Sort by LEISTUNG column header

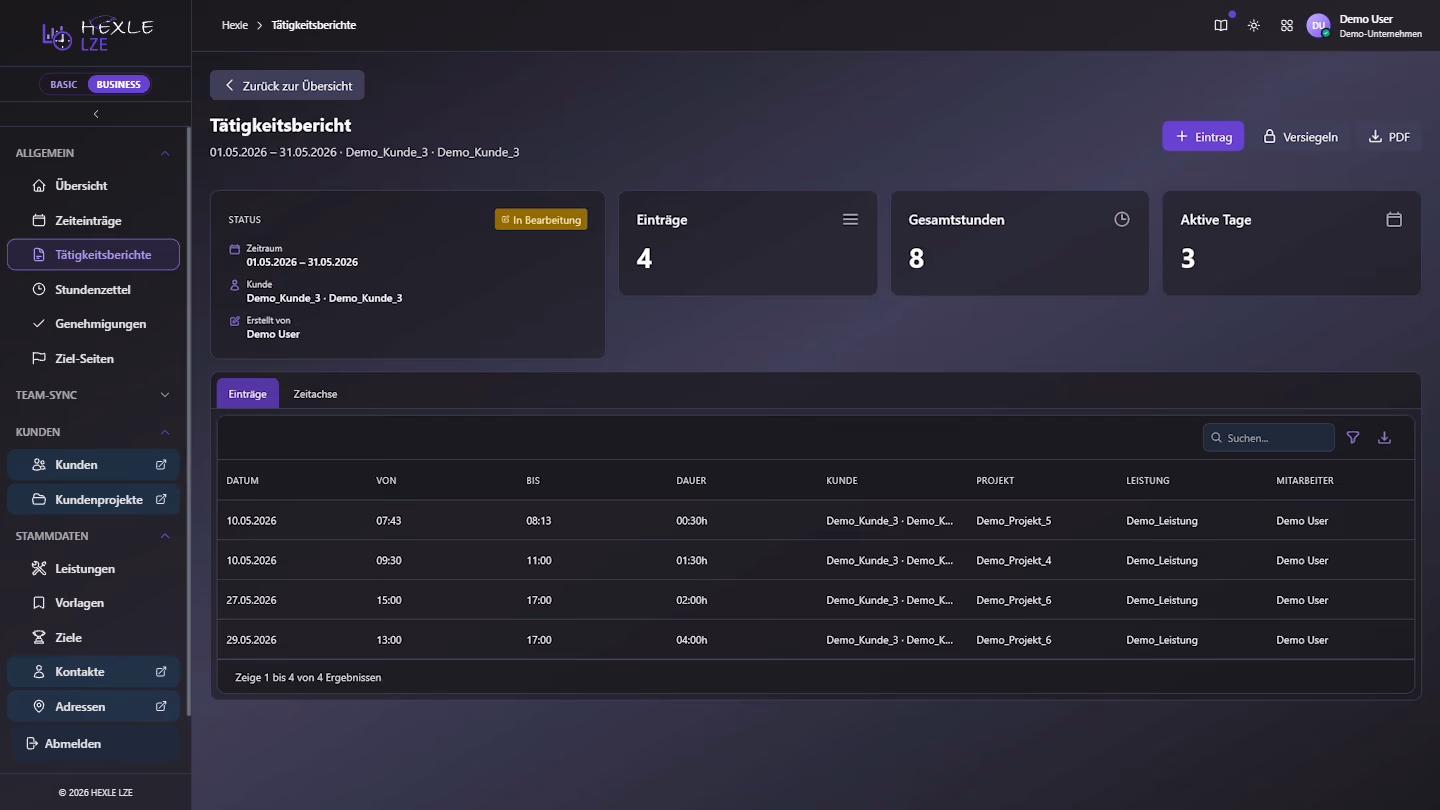(1148, 481)
